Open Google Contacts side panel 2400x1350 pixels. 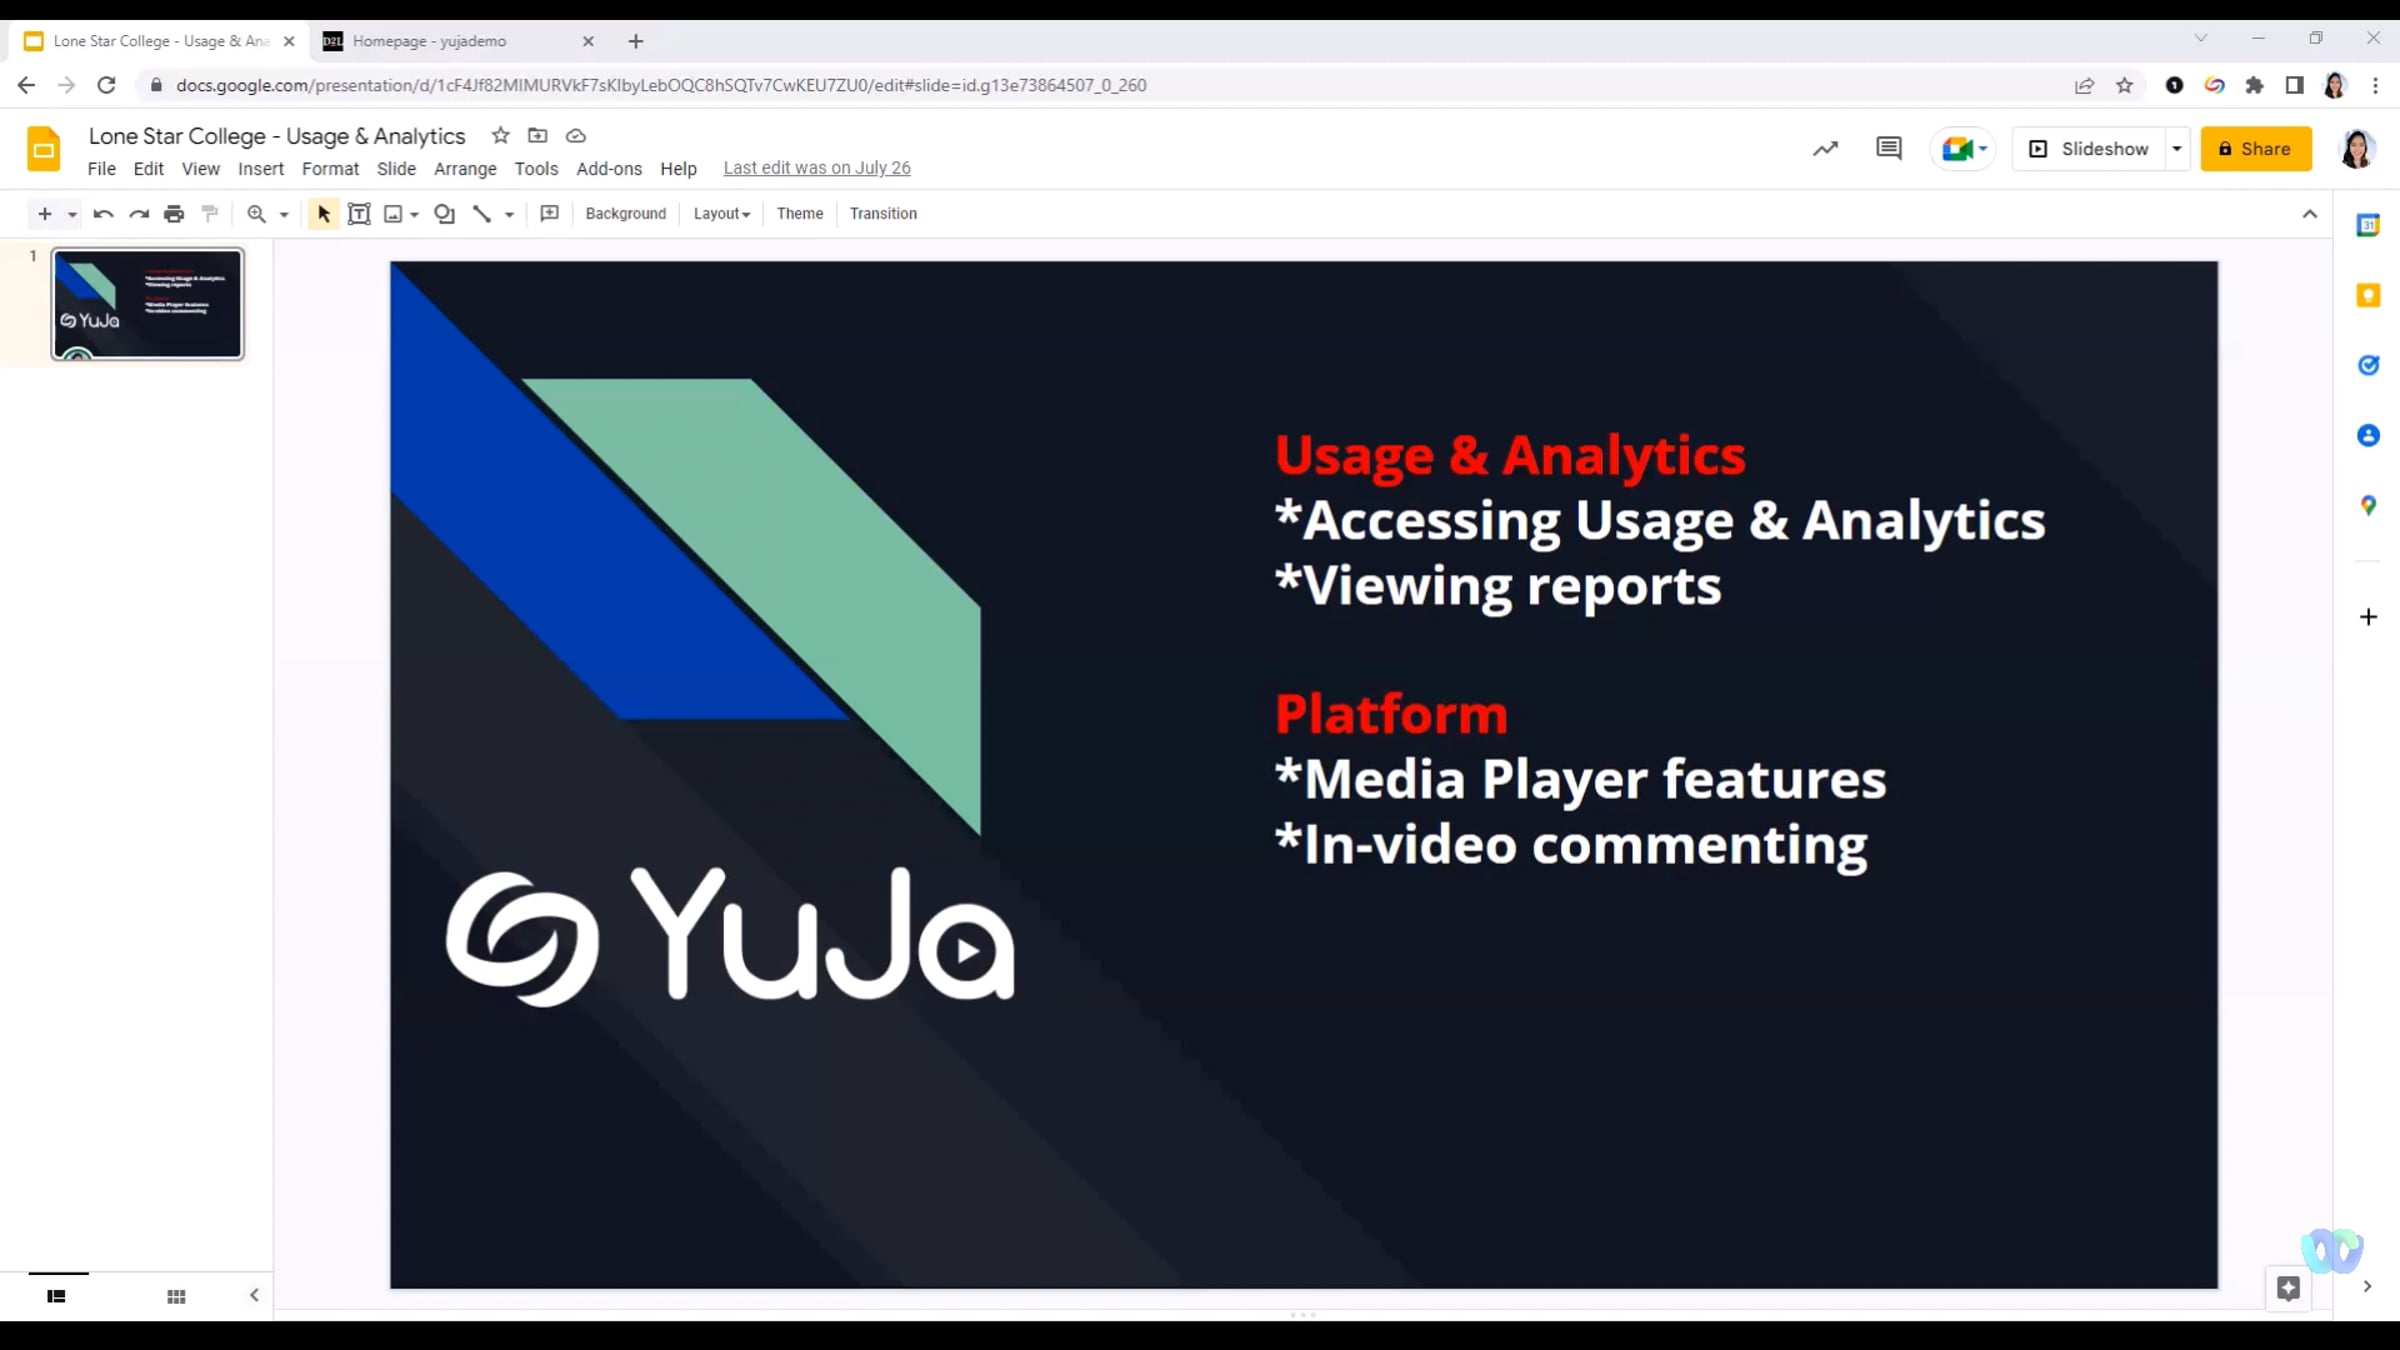tap(2368, 435)
